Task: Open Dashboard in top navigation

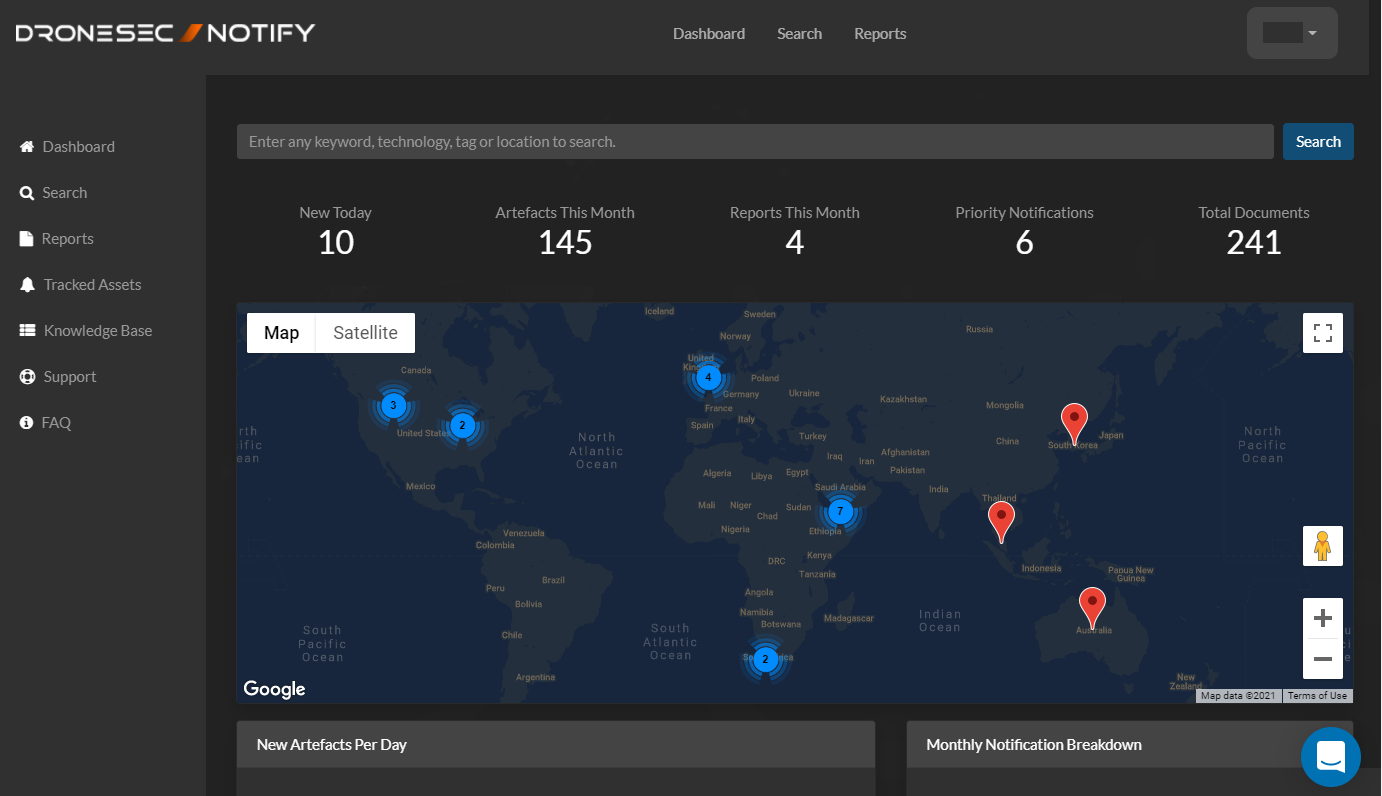Action: tap(709, 34)
